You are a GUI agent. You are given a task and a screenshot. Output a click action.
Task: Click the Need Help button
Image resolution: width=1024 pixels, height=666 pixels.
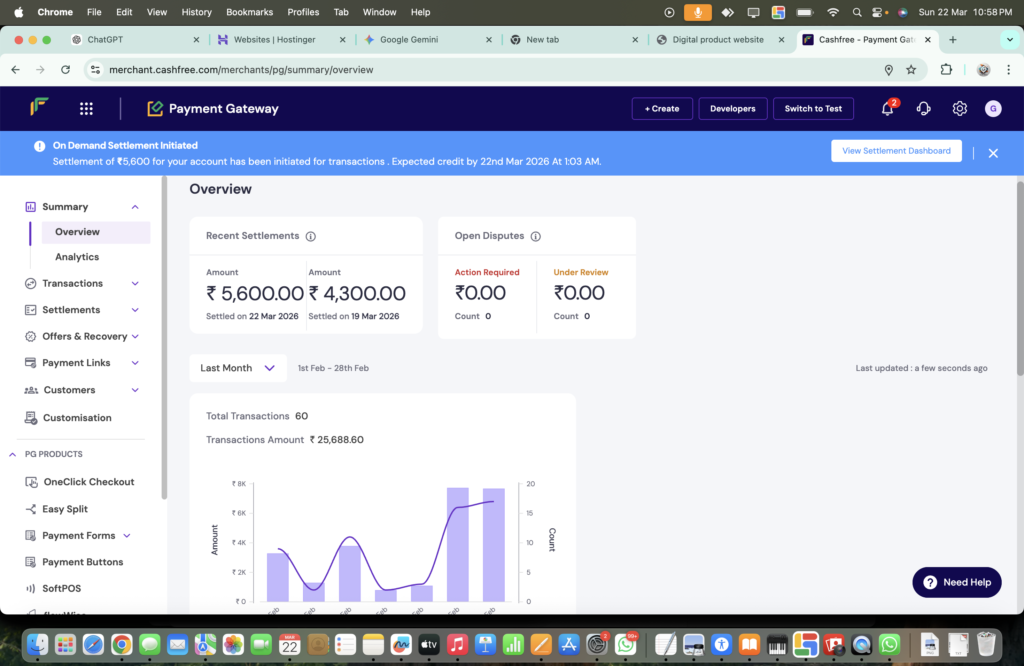(957, 582)
